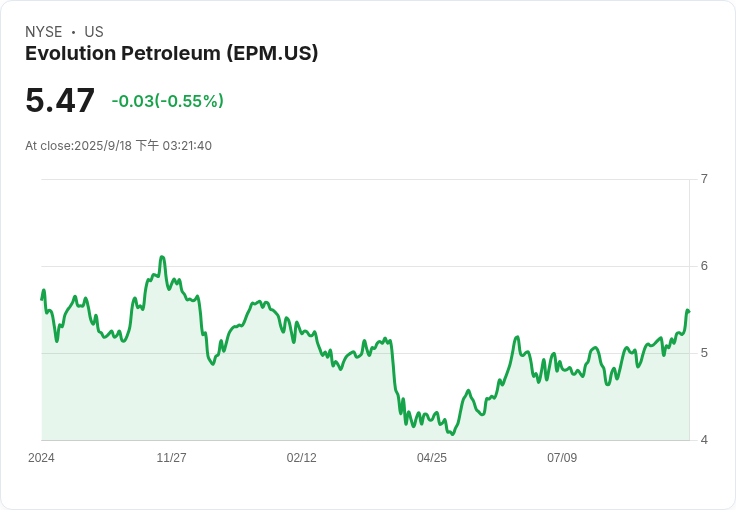Select the 11/27 date axis label
This screenshot has height=510, width=736.
[x=171, y=458]
